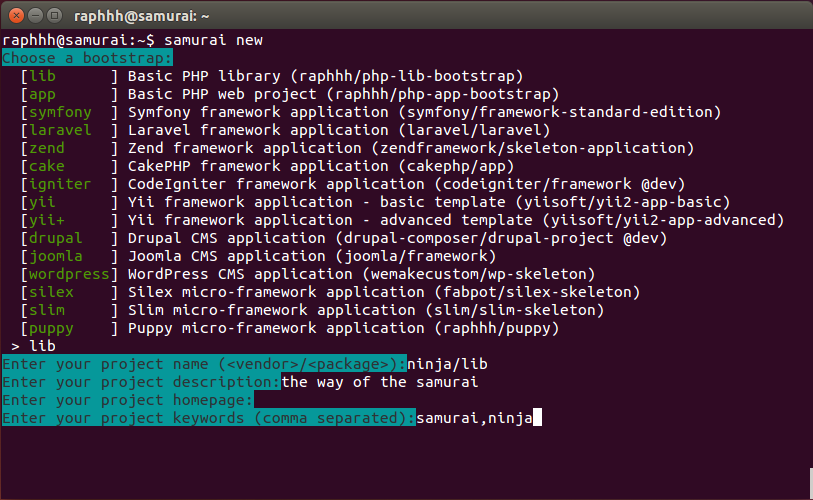Click 'the way of the samurai' text

(x=380, y=382)
